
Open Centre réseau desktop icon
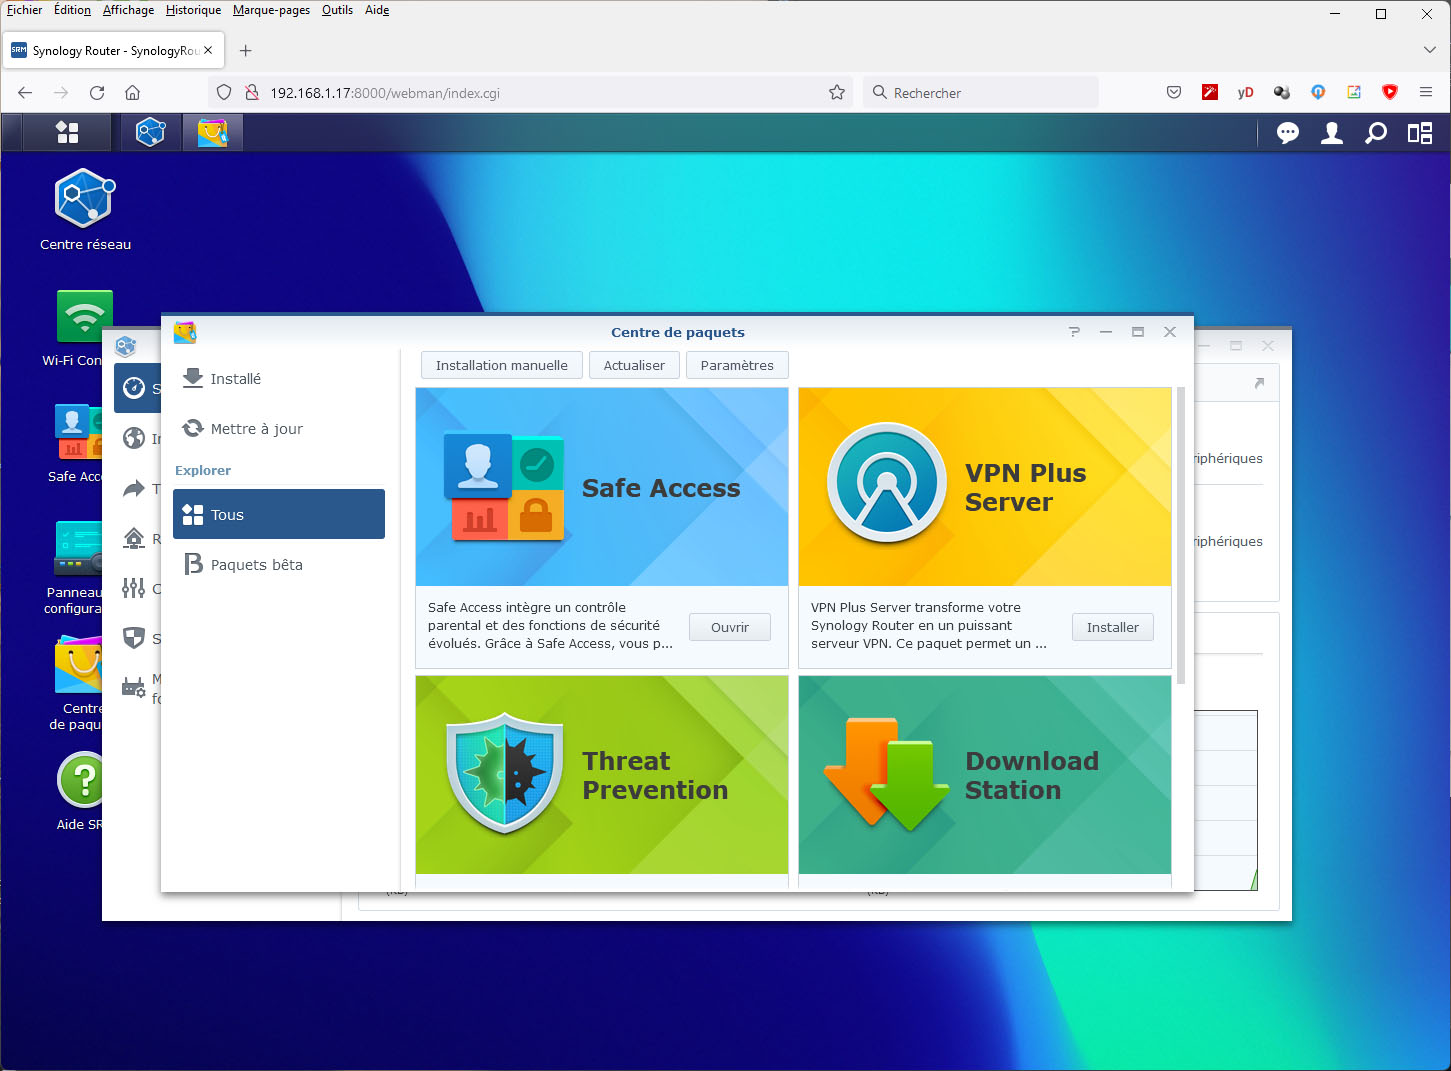85,200
